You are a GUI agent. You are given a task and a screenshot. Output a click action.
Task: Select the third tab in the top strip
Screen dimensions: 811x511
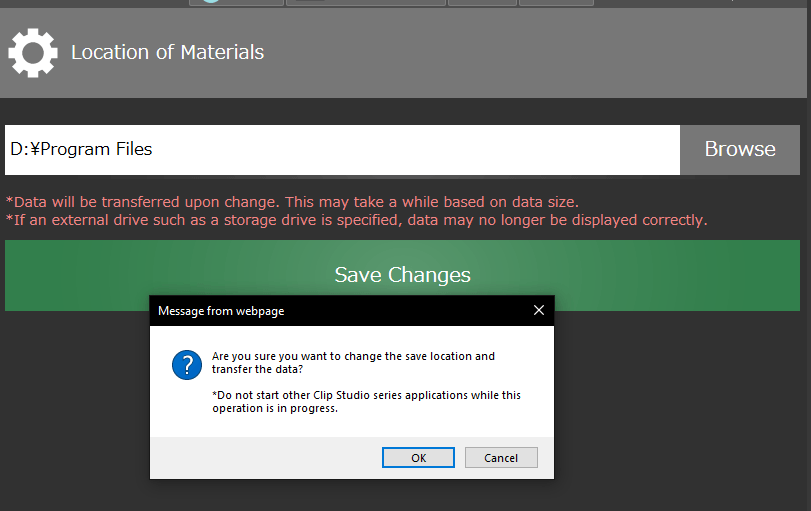(481, 2)
